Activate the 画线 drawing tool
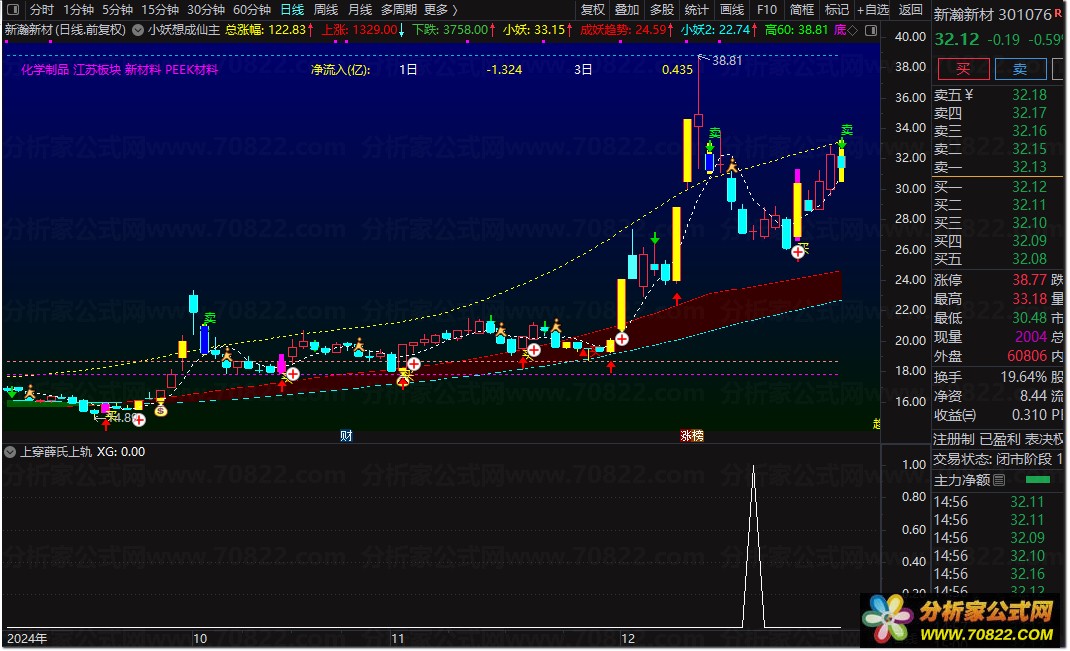The height and width of the screenshot is (651, 1070). coord(732,10)
